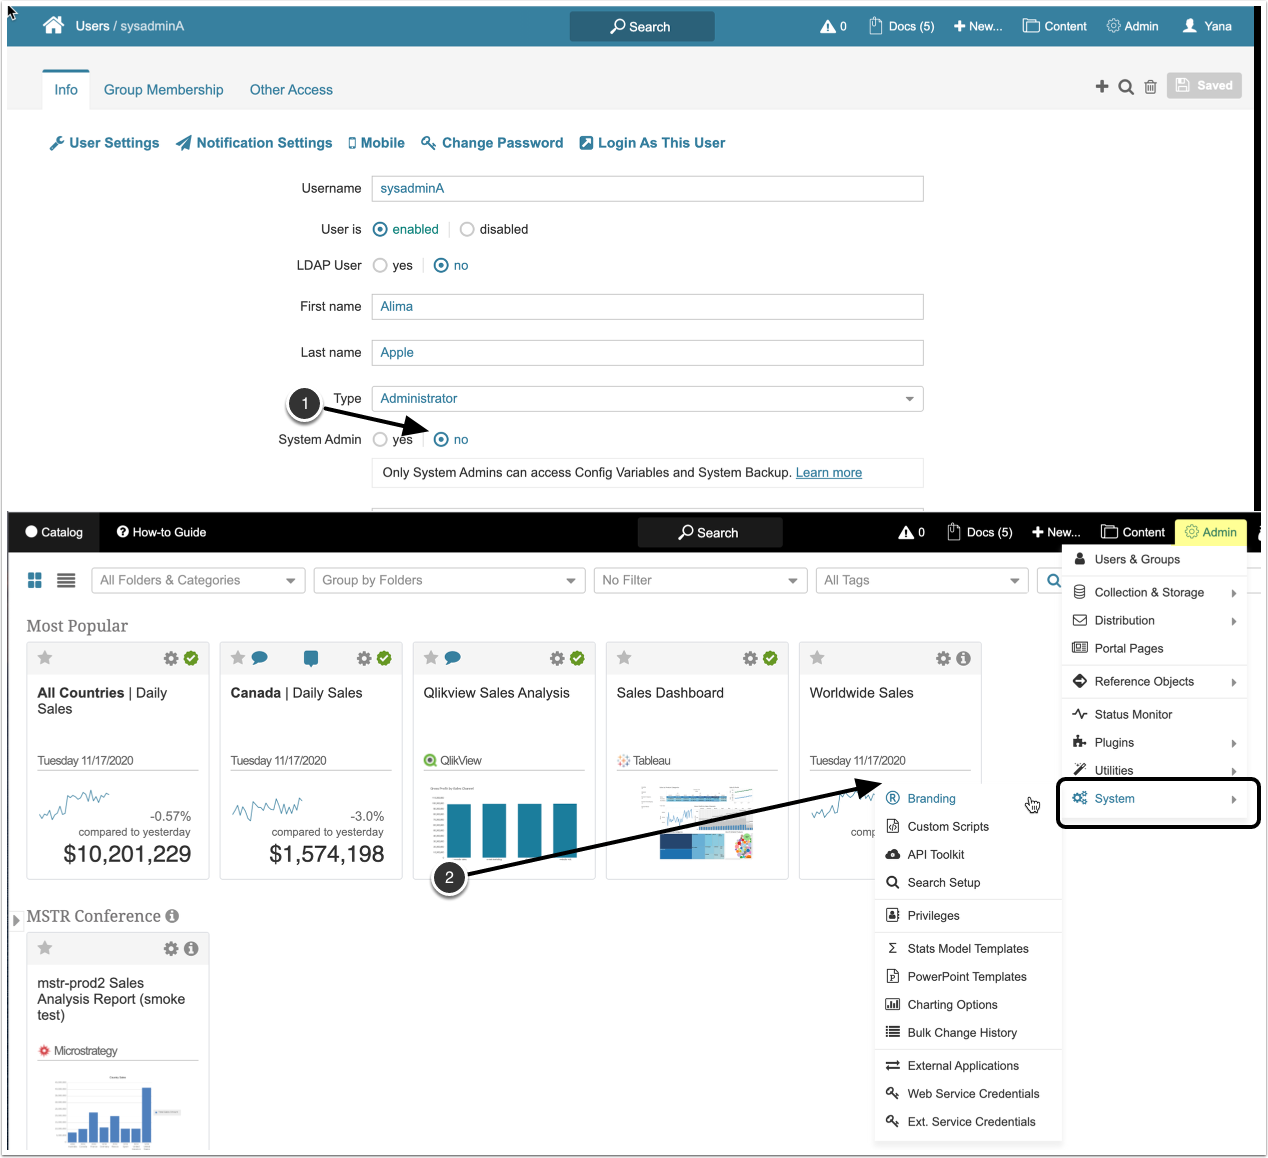The height and width of the screenshot is (1158, 1268).
Task: Expand the Plugins submenu
Action: (1155, 742)
